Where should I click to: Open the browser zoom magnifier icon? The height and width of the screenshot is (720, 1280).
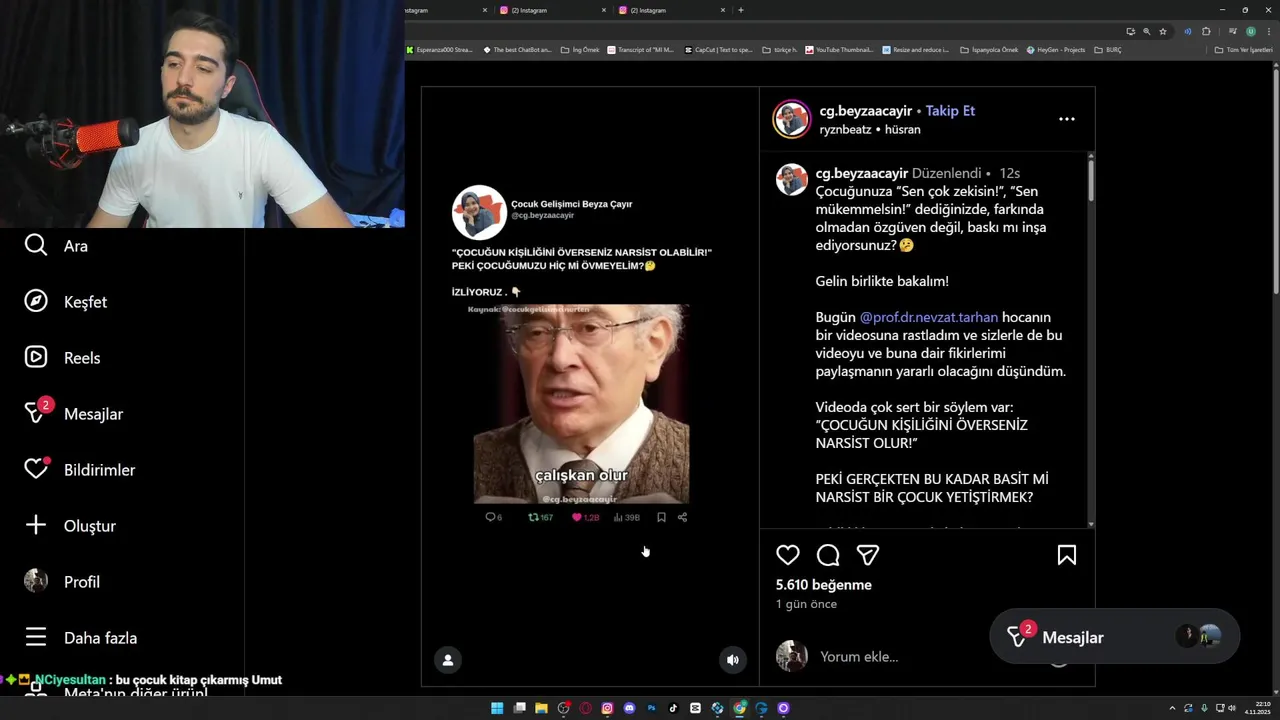1147,31
